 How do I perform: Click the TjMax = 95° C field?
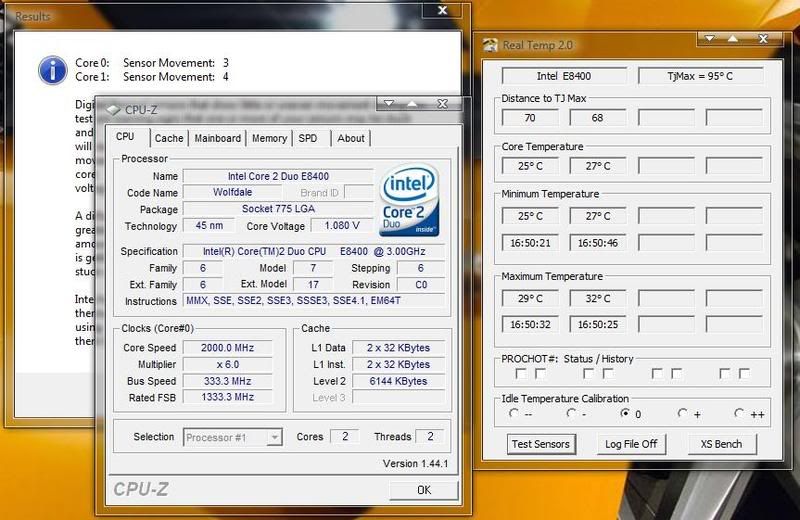[700, 76]
